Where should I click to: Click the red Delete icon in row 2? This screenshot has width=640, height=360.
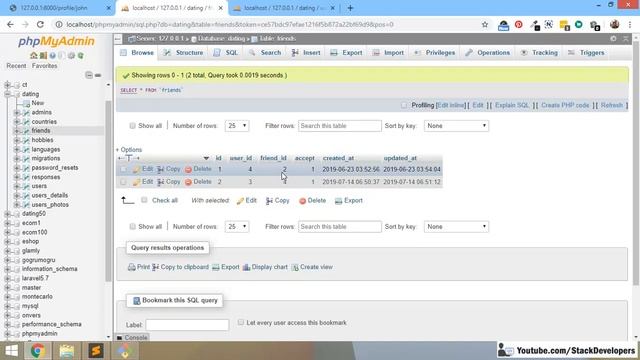(x=188, y=182)
